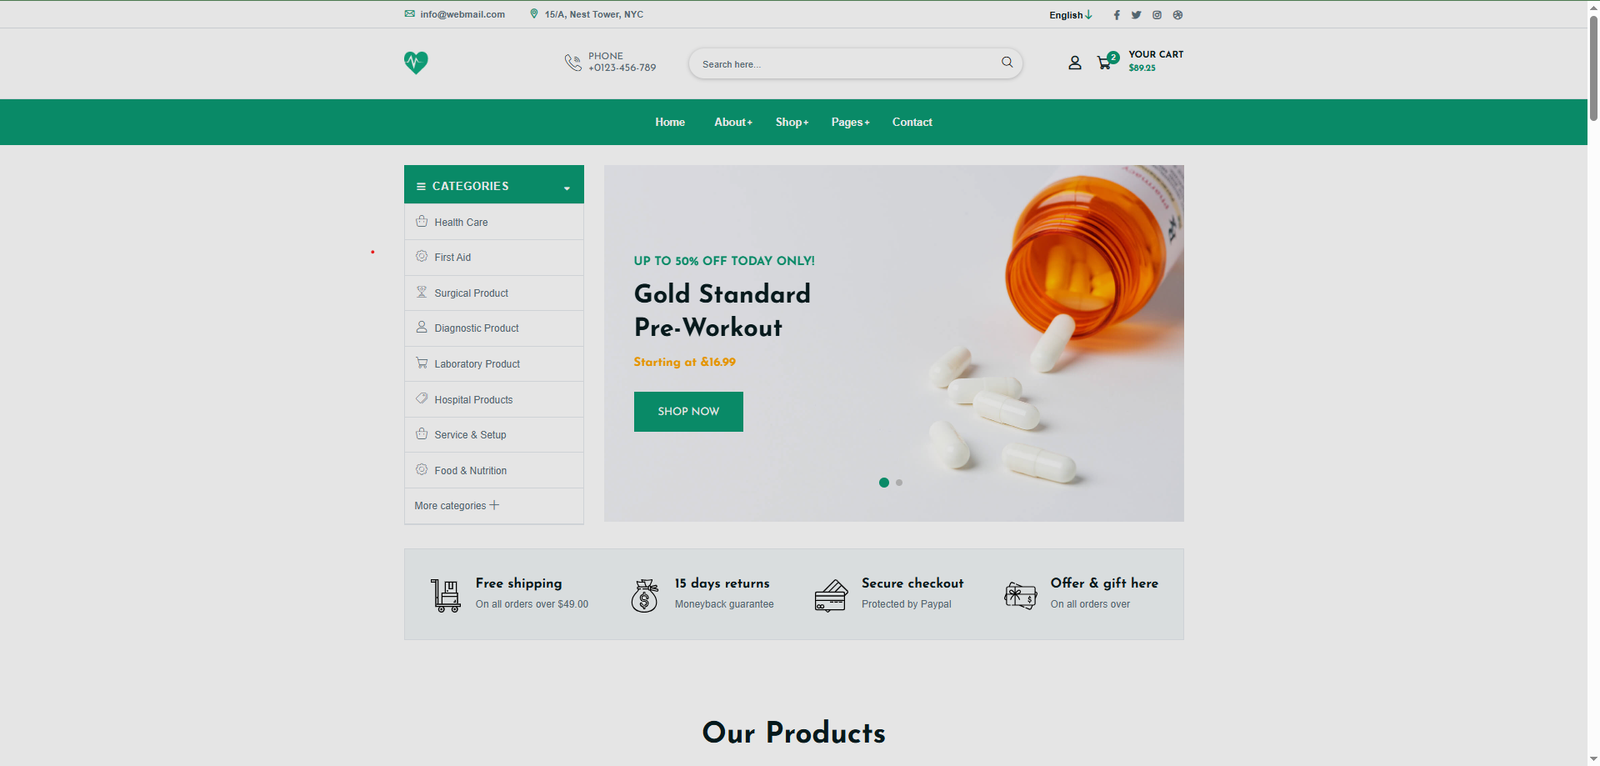Click the page vertical scrollbar thumb
The height and width of the screenshot is (766, 1600).
coord(1593,65)
